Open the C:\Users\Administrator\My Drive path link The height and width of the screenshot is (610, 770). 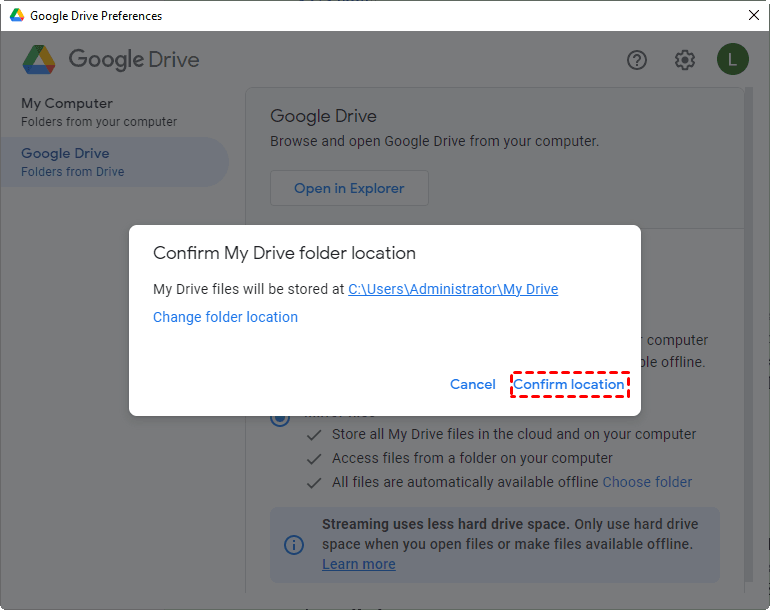point(453,289)
